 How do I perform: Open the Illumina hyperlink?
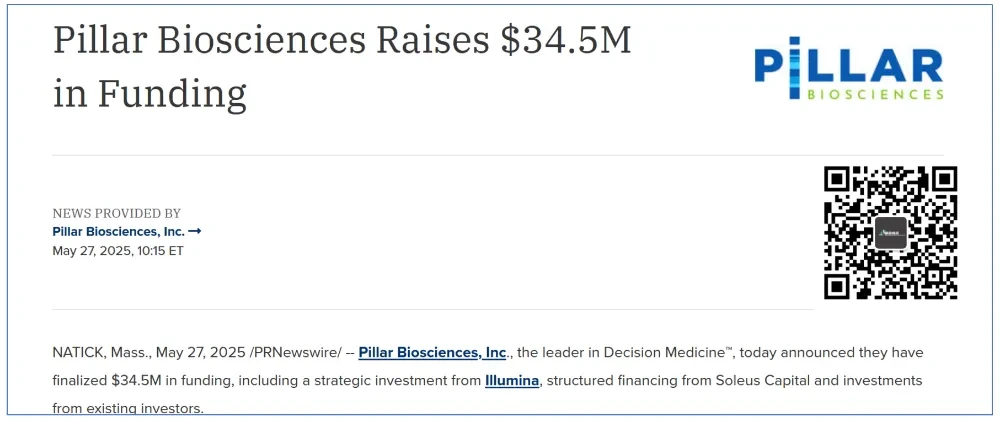click(x=511, y=381)
